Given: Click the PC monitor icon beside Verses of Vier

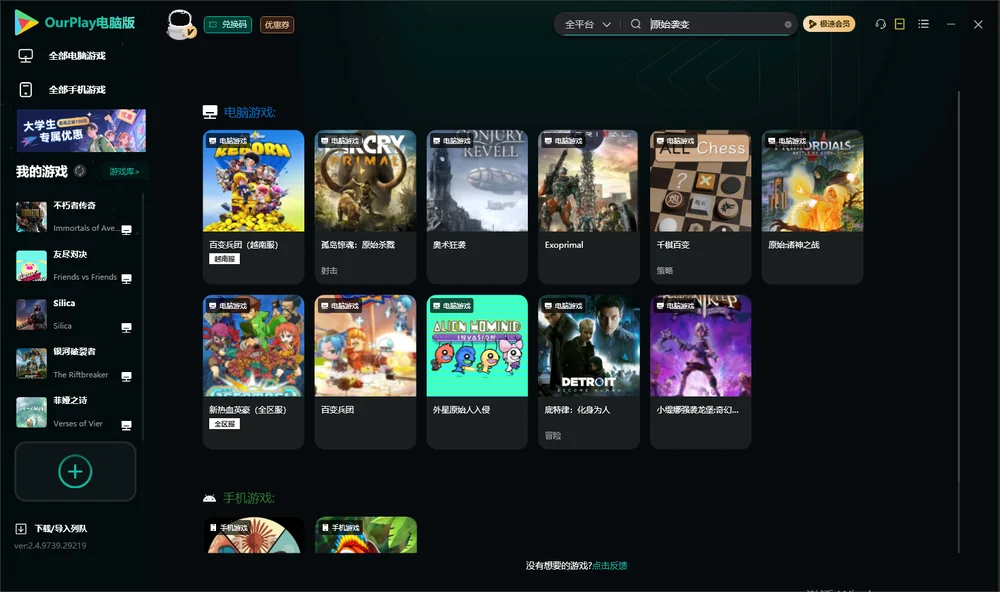Looking at the screenshot, I should point(126,426).
